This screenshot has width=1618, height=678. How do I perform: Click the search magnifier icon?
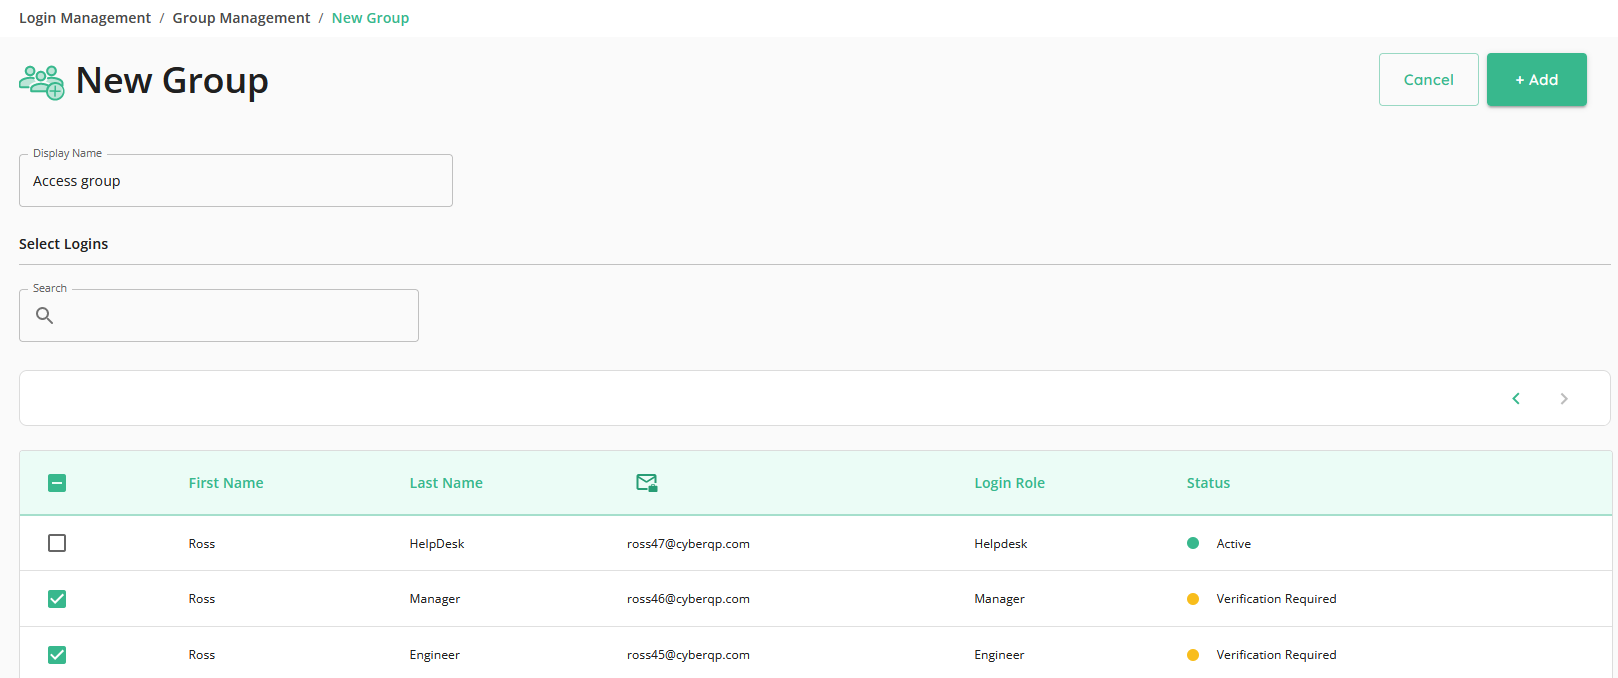(45, 316)
